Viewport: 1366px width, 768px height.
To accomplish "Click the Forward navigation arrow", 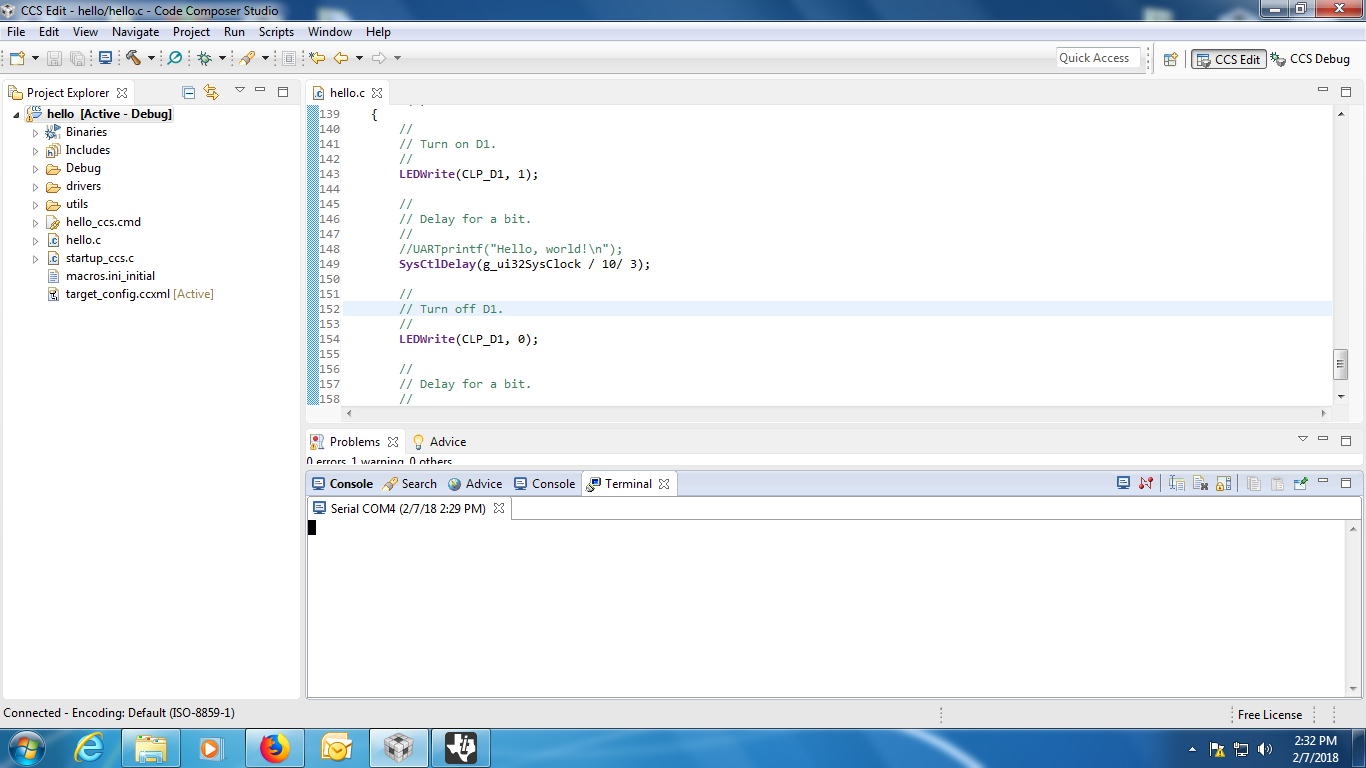I will pyautogui.click(x=379, y=58).
